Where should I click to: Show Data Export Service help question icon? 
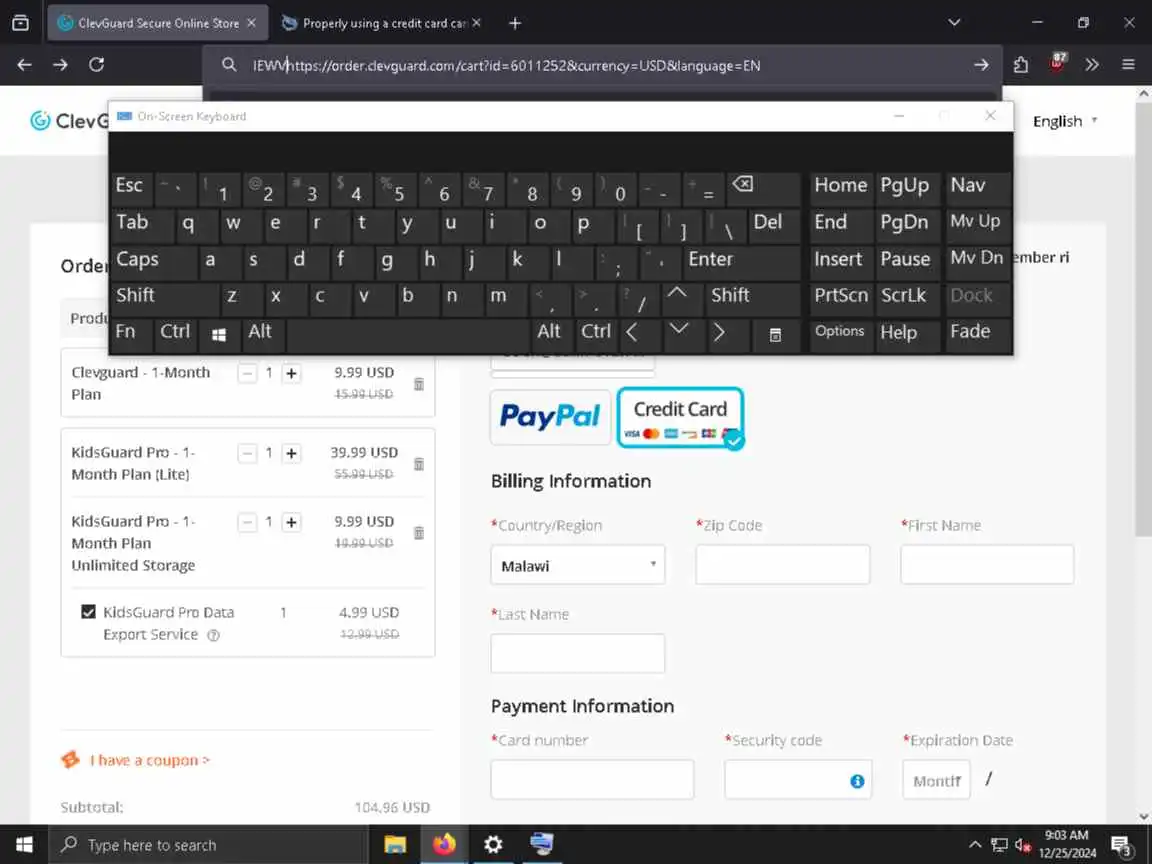[213, 636]
